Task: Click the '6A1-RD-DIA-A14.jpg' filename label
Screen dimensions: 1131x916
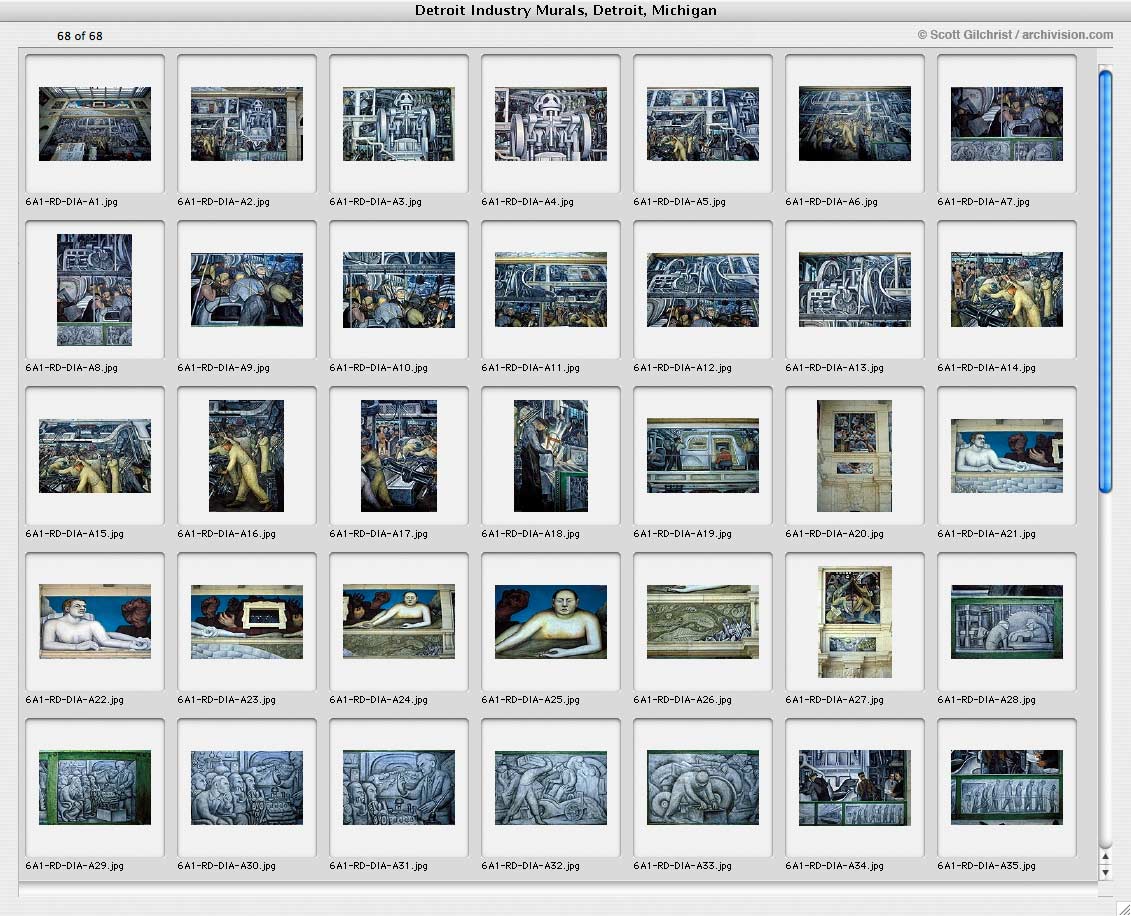Action: coord(986,368)
